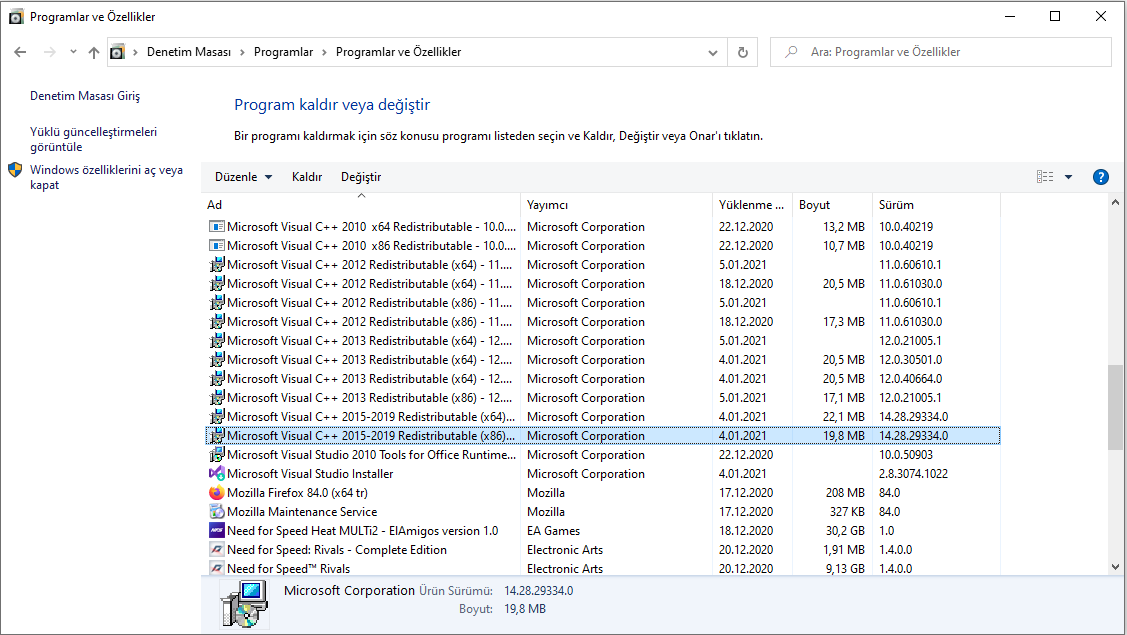Click the large installer icon in details pane
Screen dimensions: 1127x635
point(245,604)
